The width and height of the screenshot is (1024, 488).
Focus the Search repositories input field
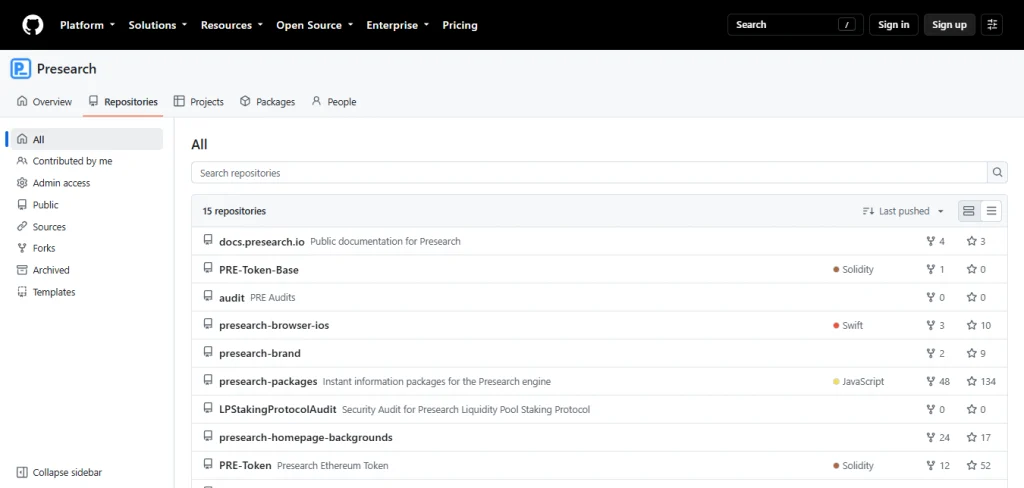(589, 173)
